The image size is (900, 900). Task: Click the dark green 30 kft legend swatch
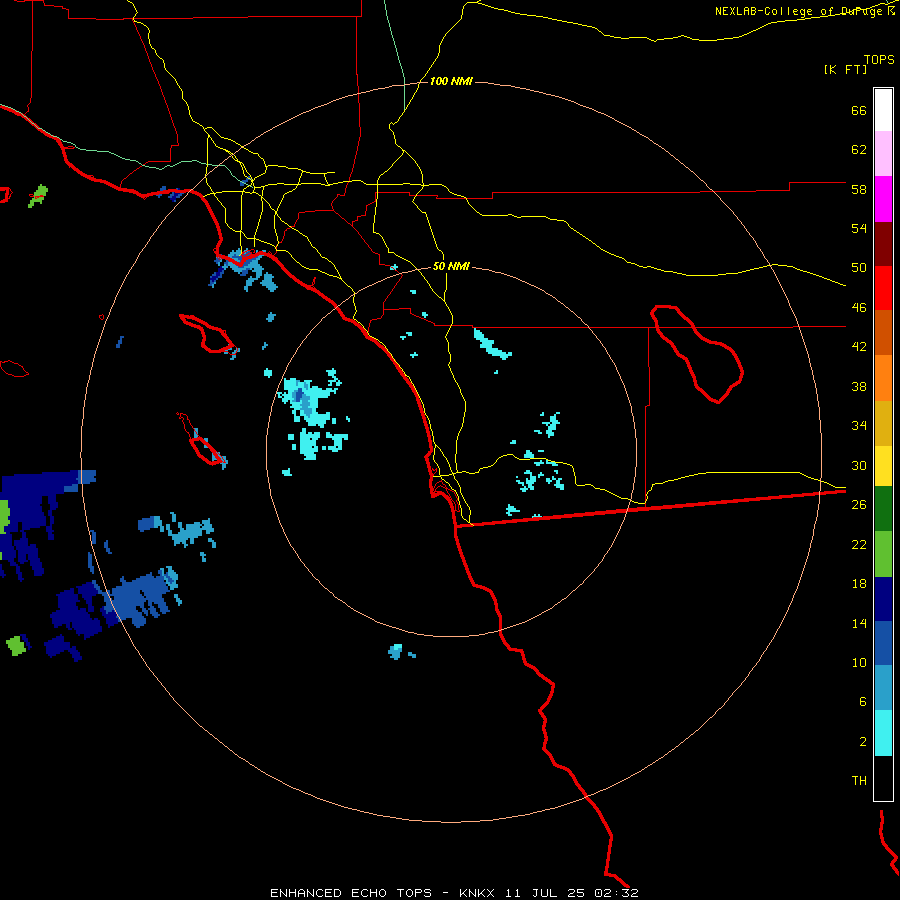[883, 509]
